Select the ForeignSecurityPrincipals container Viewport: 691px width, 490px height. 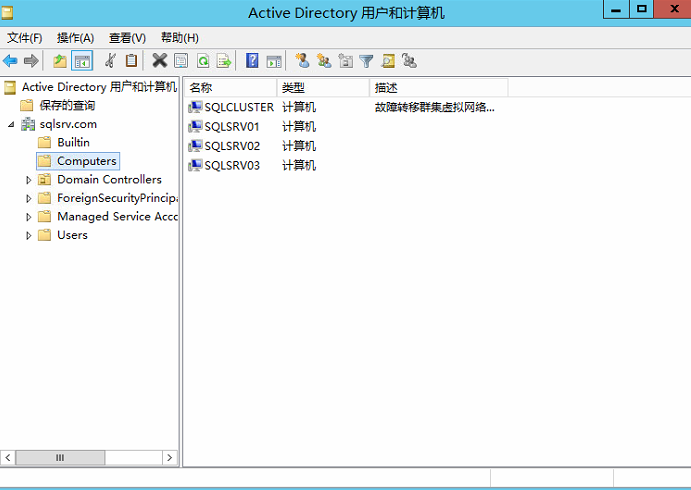tap(117, 198)
